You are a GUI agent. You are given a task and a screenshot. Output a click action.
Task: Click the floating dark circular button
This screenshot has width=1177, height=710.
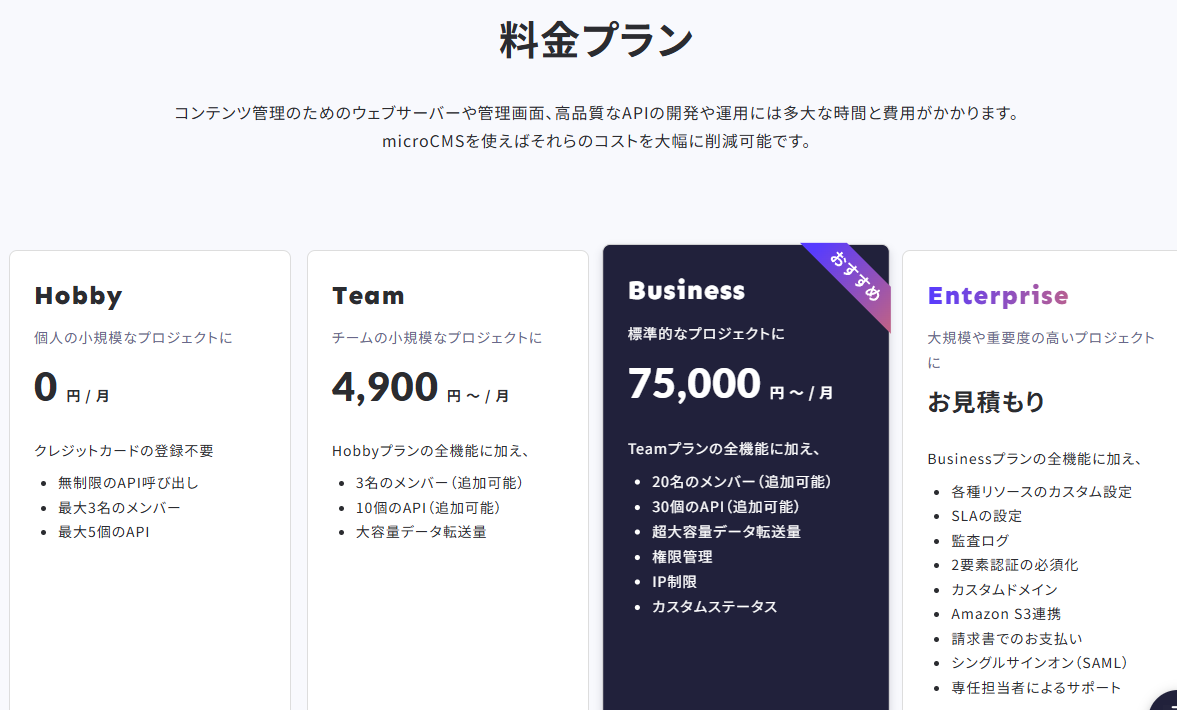click(x=1165, y=701)
